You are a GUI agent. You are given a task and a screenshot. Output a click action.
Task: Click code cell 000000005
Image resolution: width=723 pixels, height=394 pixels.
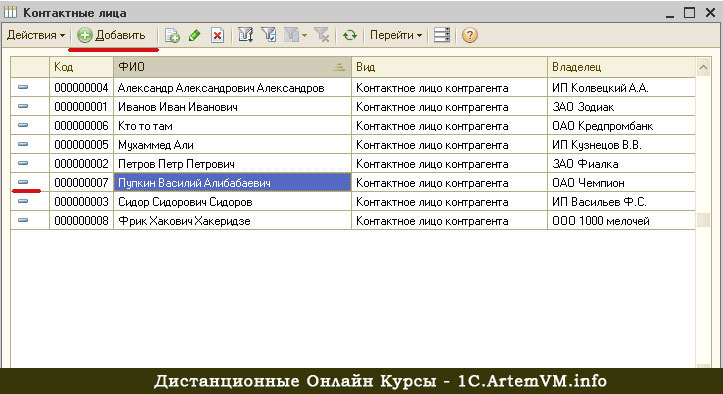point(81,144)
